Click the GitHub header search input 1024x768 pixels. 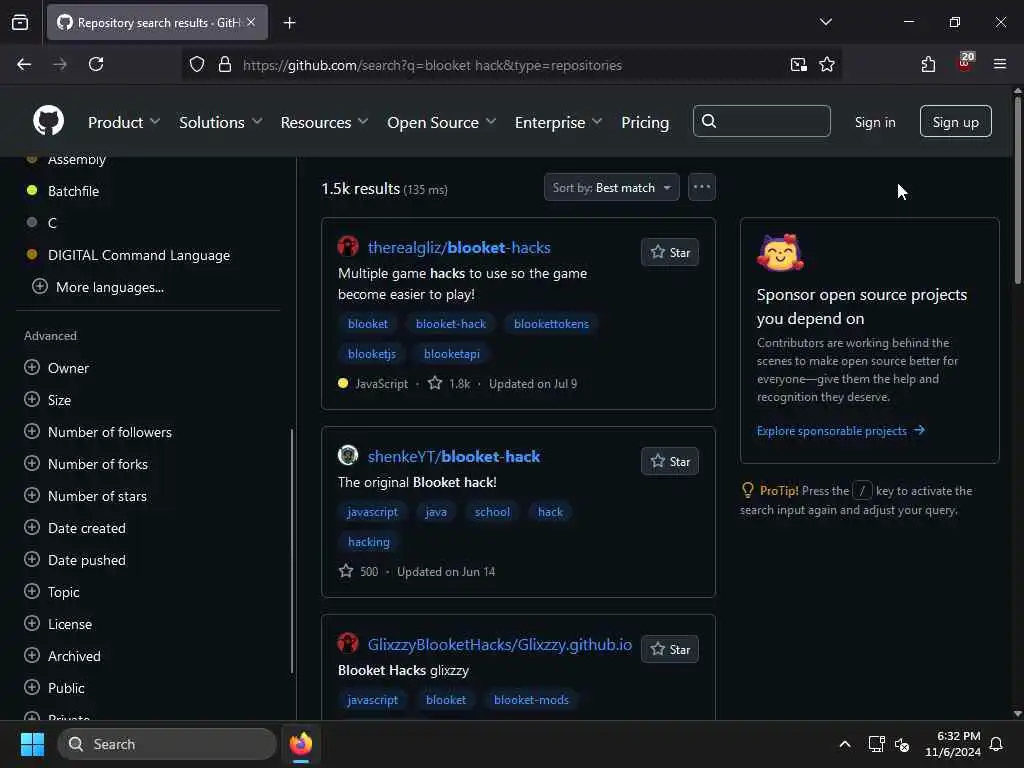pyautogui.click(x=761, y=121)
